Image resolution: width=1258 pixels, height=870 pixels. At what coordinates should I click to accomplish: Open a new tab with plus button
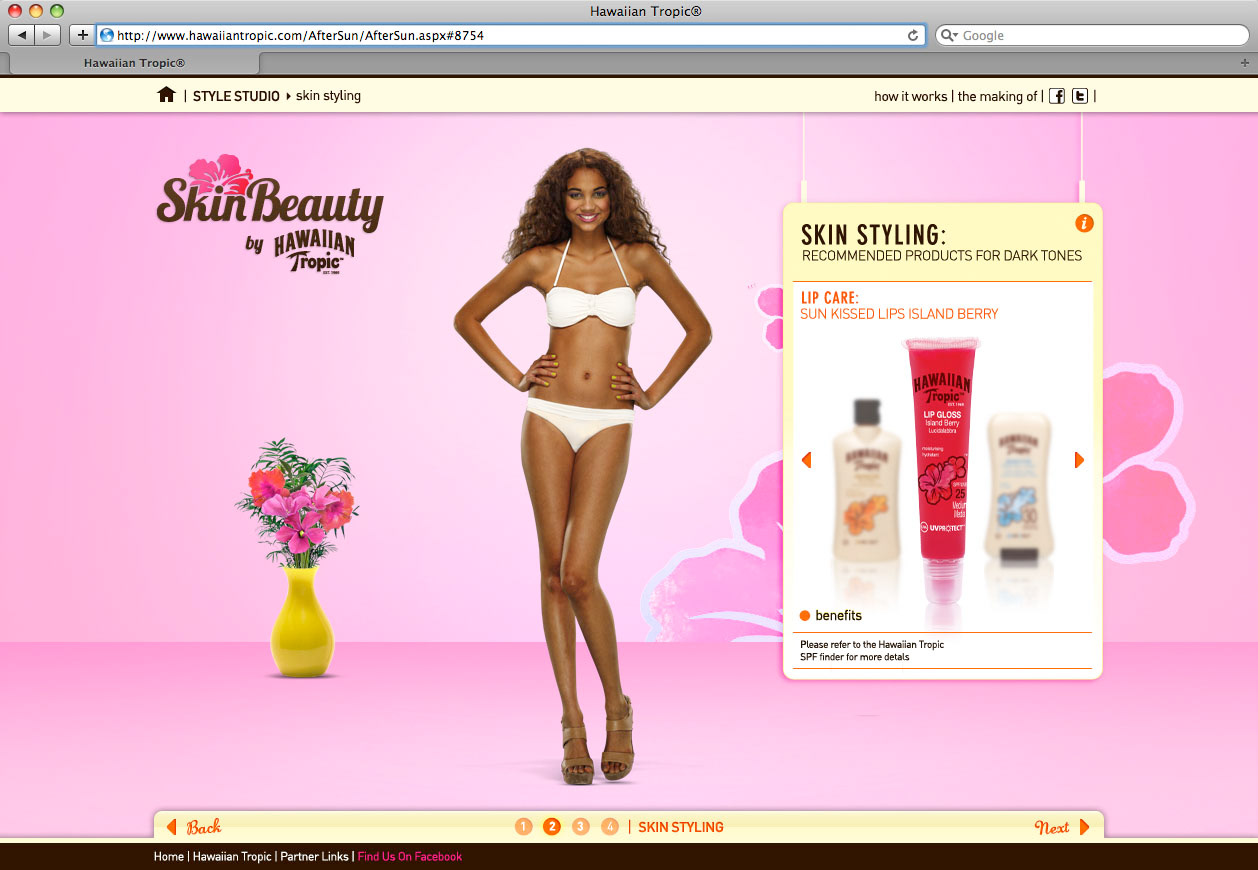click(x=1244, y=62)
